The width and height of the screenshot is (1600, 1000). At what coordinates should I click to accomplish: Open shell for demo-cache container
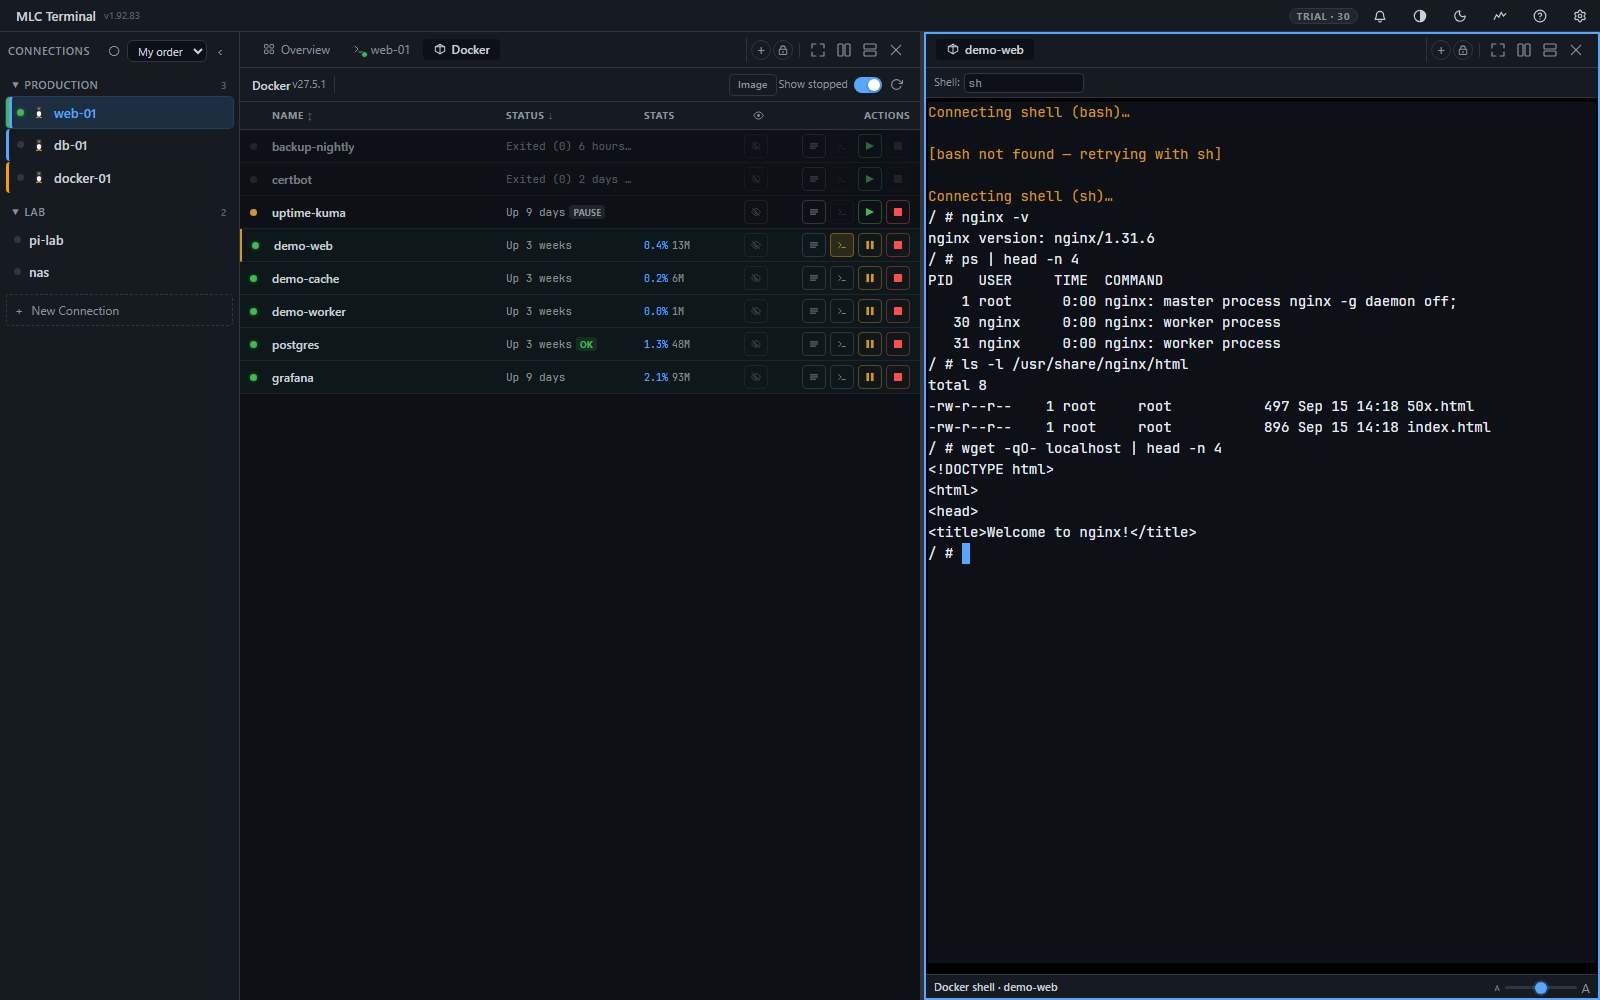click(x=842, y=278)
